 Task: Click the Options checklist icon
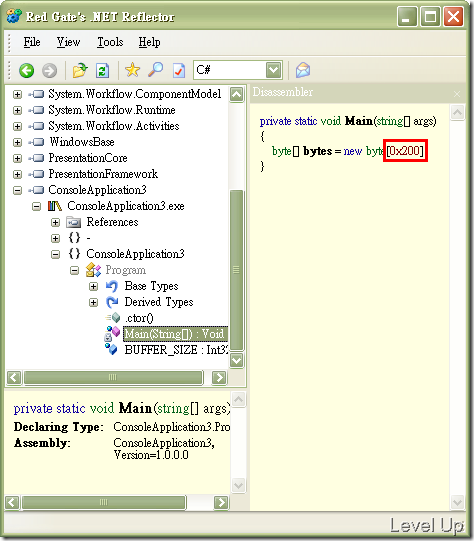(x=179, y=70)
